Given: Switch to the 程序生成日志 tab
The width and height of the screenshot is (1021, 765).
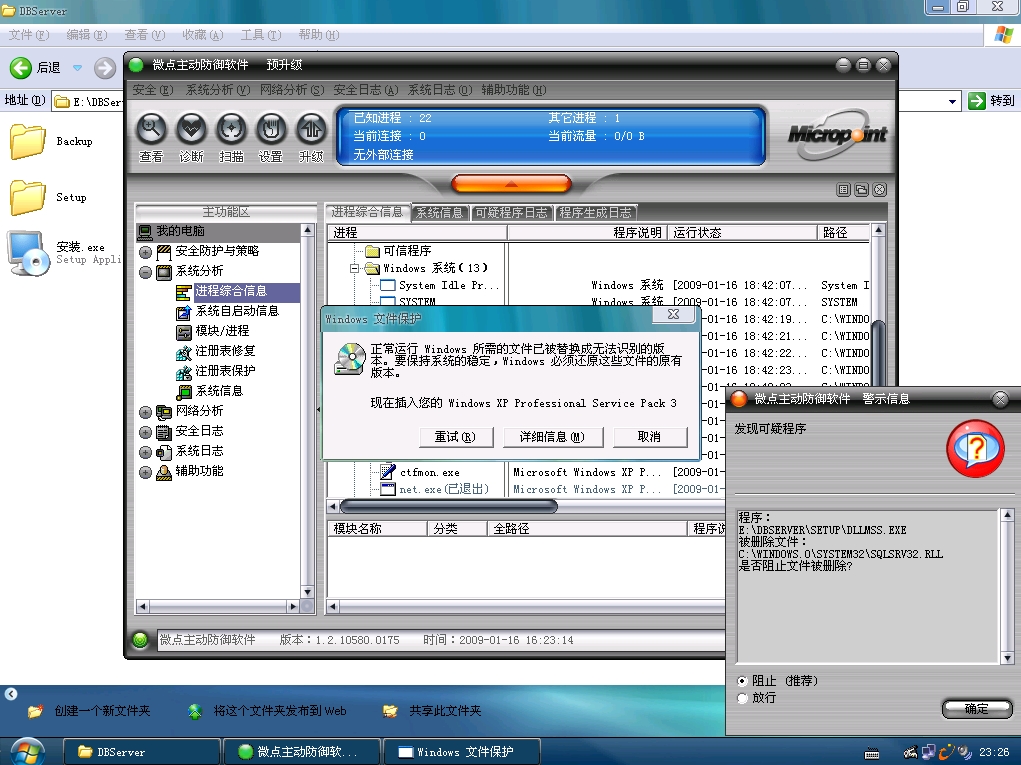Looking at the screenshot, I should click(x=596, y=213).
